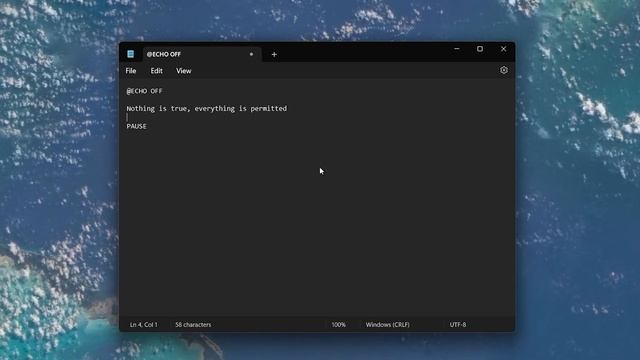Open the Edit menu
Image resolution: width=640 pixels, height=360 pixels.
[x=156, y=71]
